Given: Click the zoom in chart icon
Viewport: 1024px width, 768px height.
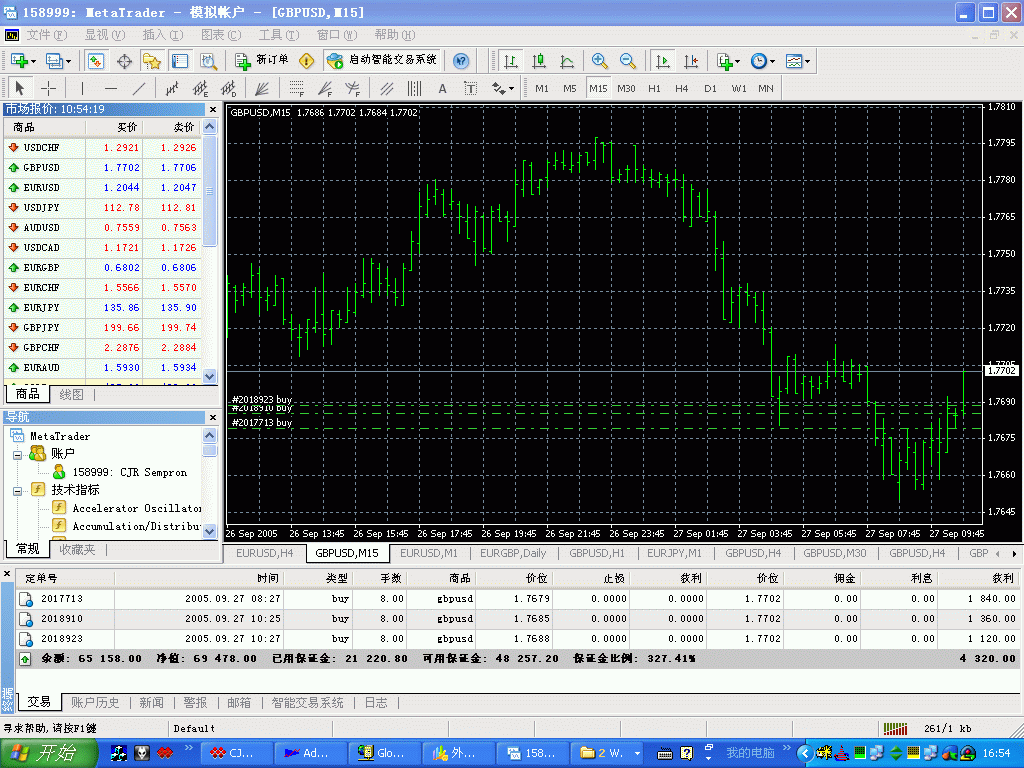Looking at the screenshot, I should [x=600, y=61].
